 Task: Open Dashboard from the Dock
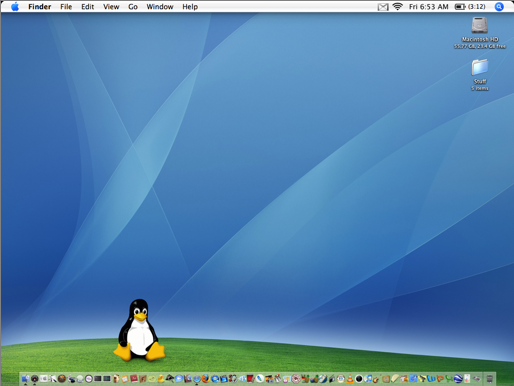[x=34, y=379]
